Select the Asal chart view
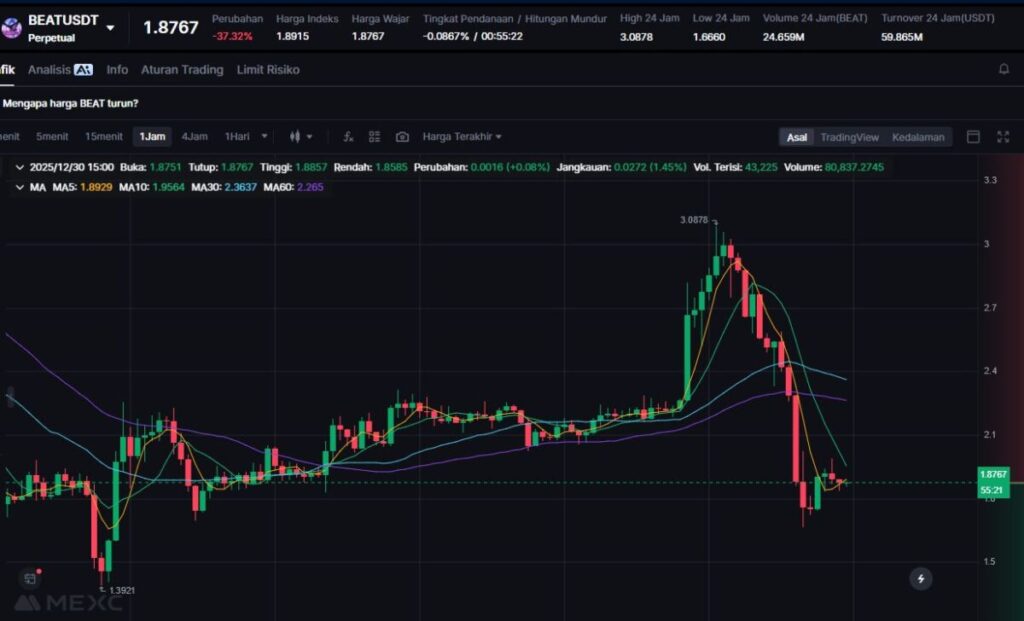The width and height of the screenshot is (1024, 621). pyautogui.click(x=797, y=137)
